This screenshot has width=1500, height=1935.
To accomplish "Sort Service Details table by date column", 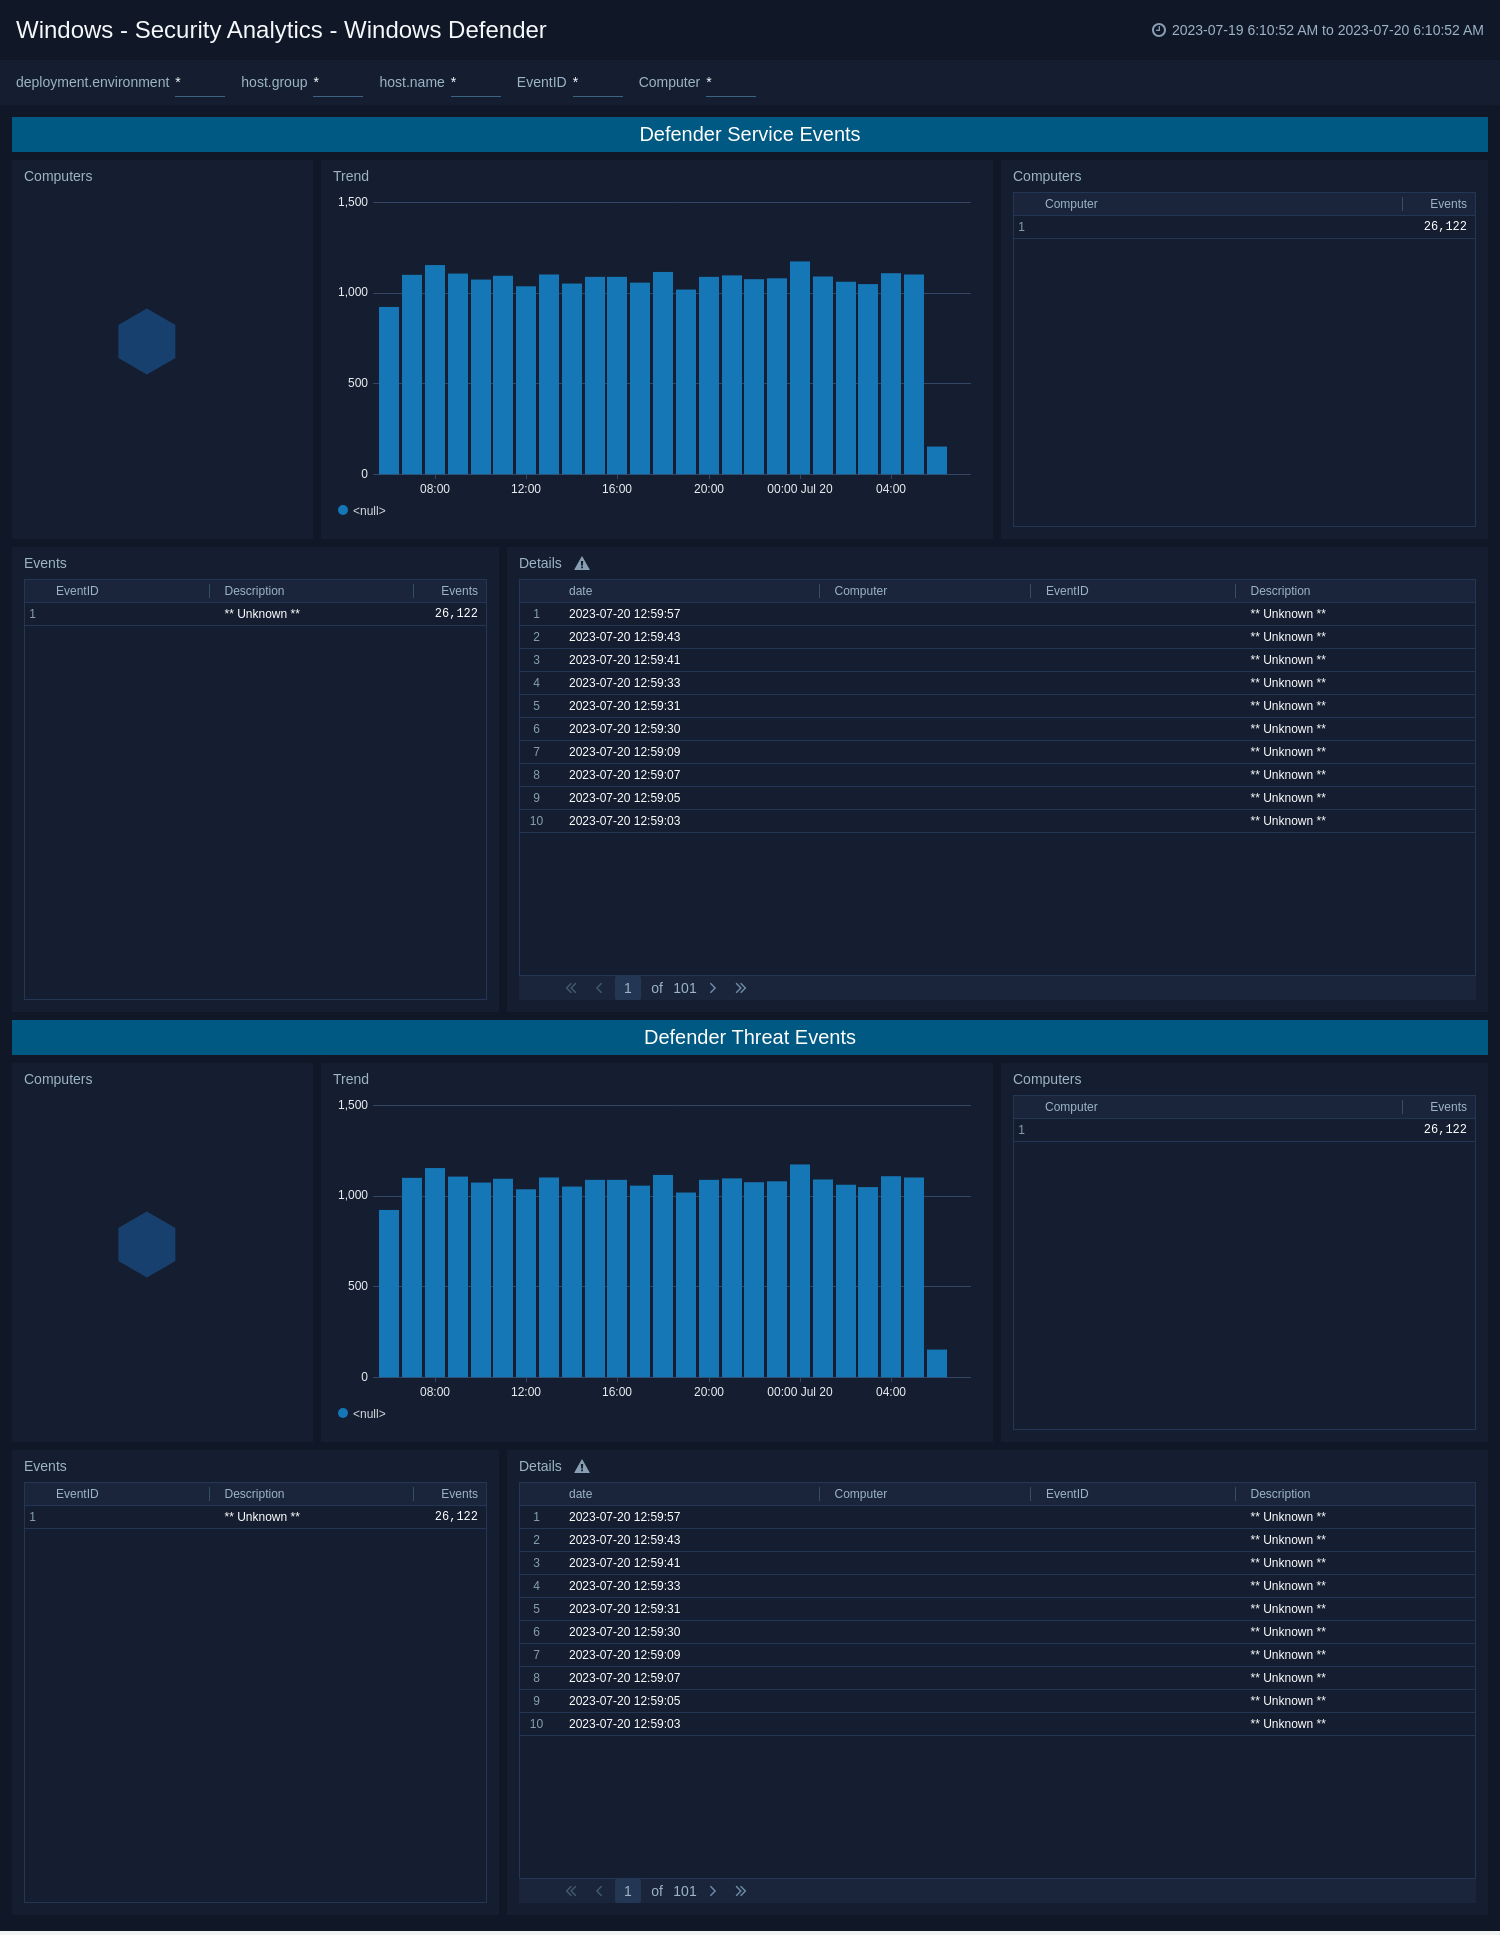I will click(580, 591).
